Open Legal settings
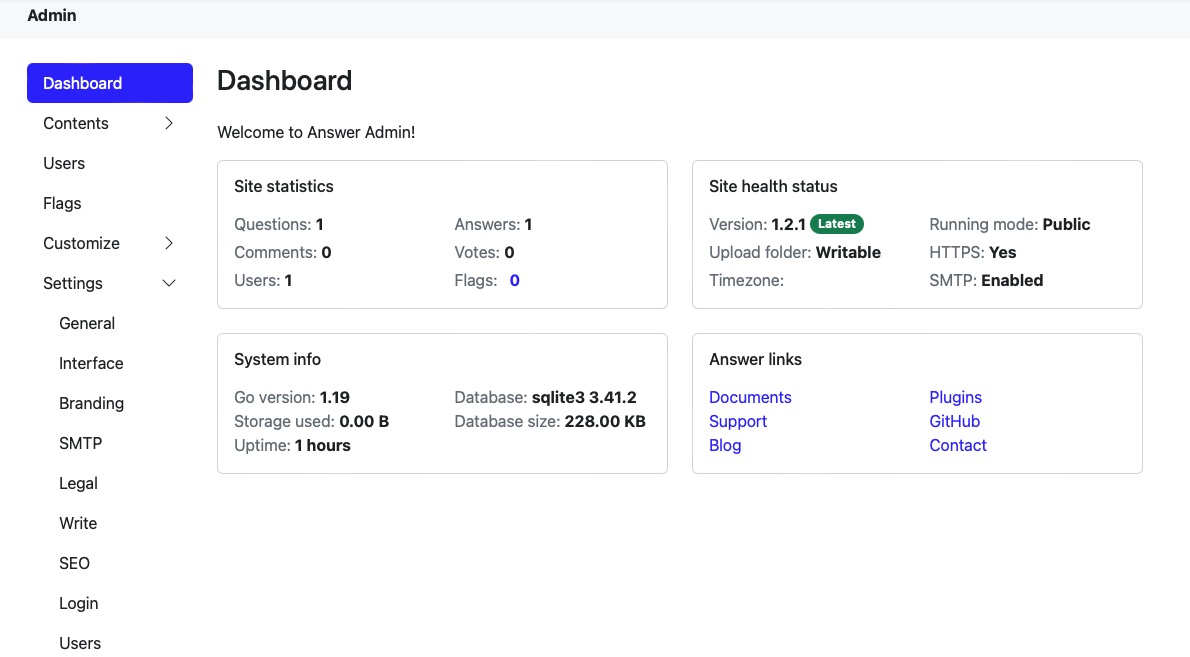The width and height of the screenshot is (1190, 657). pos(78,483)
